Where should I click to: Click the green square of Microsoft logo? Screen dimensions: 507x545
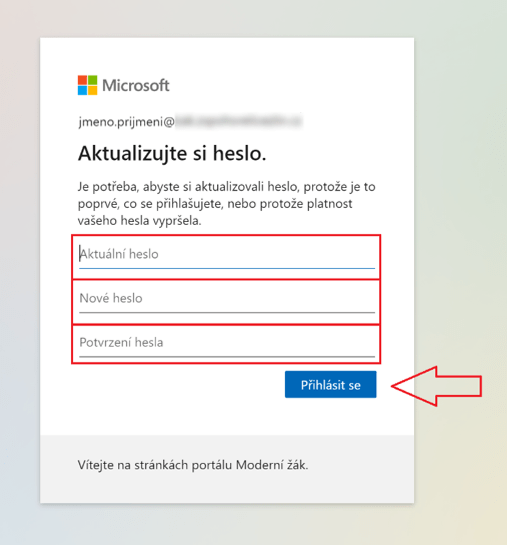tap(92, 80)
